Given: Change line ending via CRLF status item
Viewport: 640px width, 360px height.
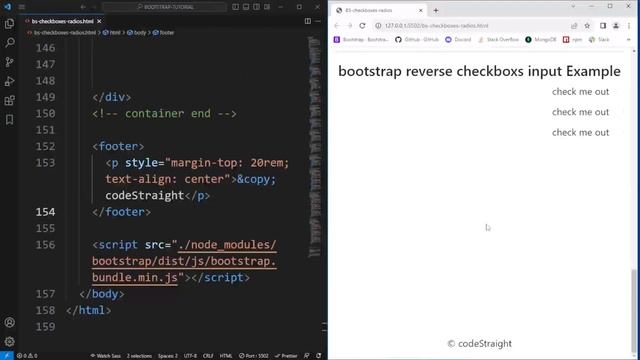Looking at the screenshot, I should pos(208,356).
